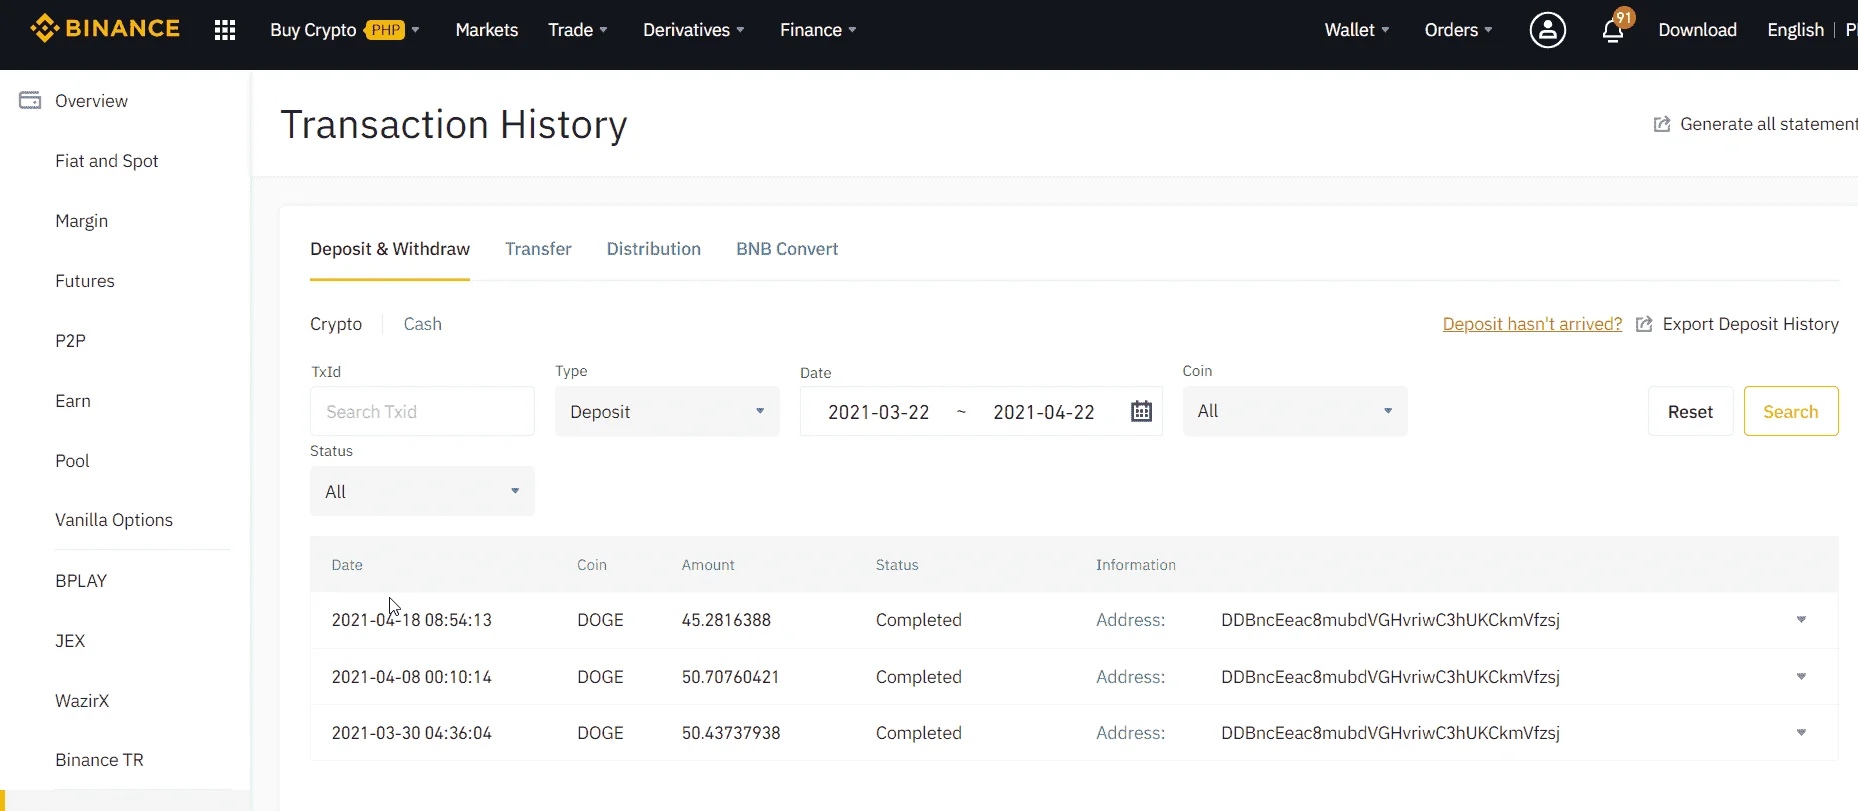This screenshot has width=1858, height=811.
Task: Open the date range calendar picker
Action: click(x=1141, y=411)
